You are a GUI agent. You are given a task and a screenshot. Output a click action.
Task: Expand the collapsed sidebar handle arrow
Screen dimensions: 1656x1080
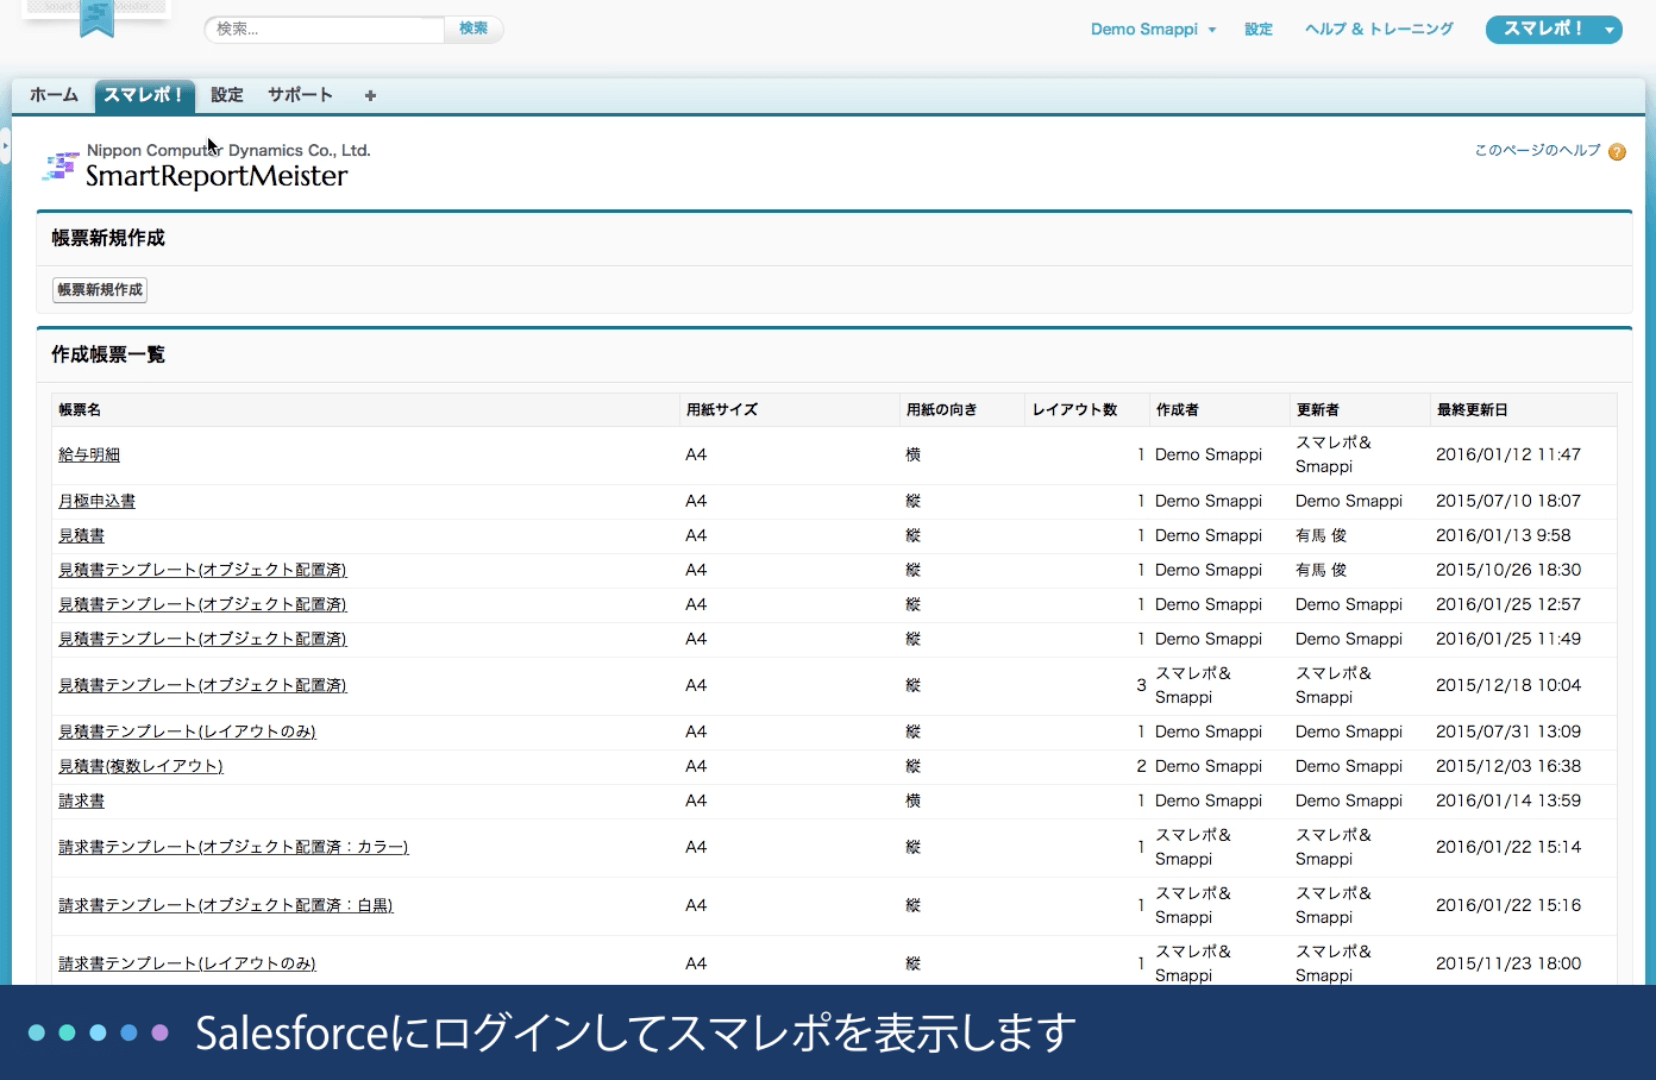5,146
